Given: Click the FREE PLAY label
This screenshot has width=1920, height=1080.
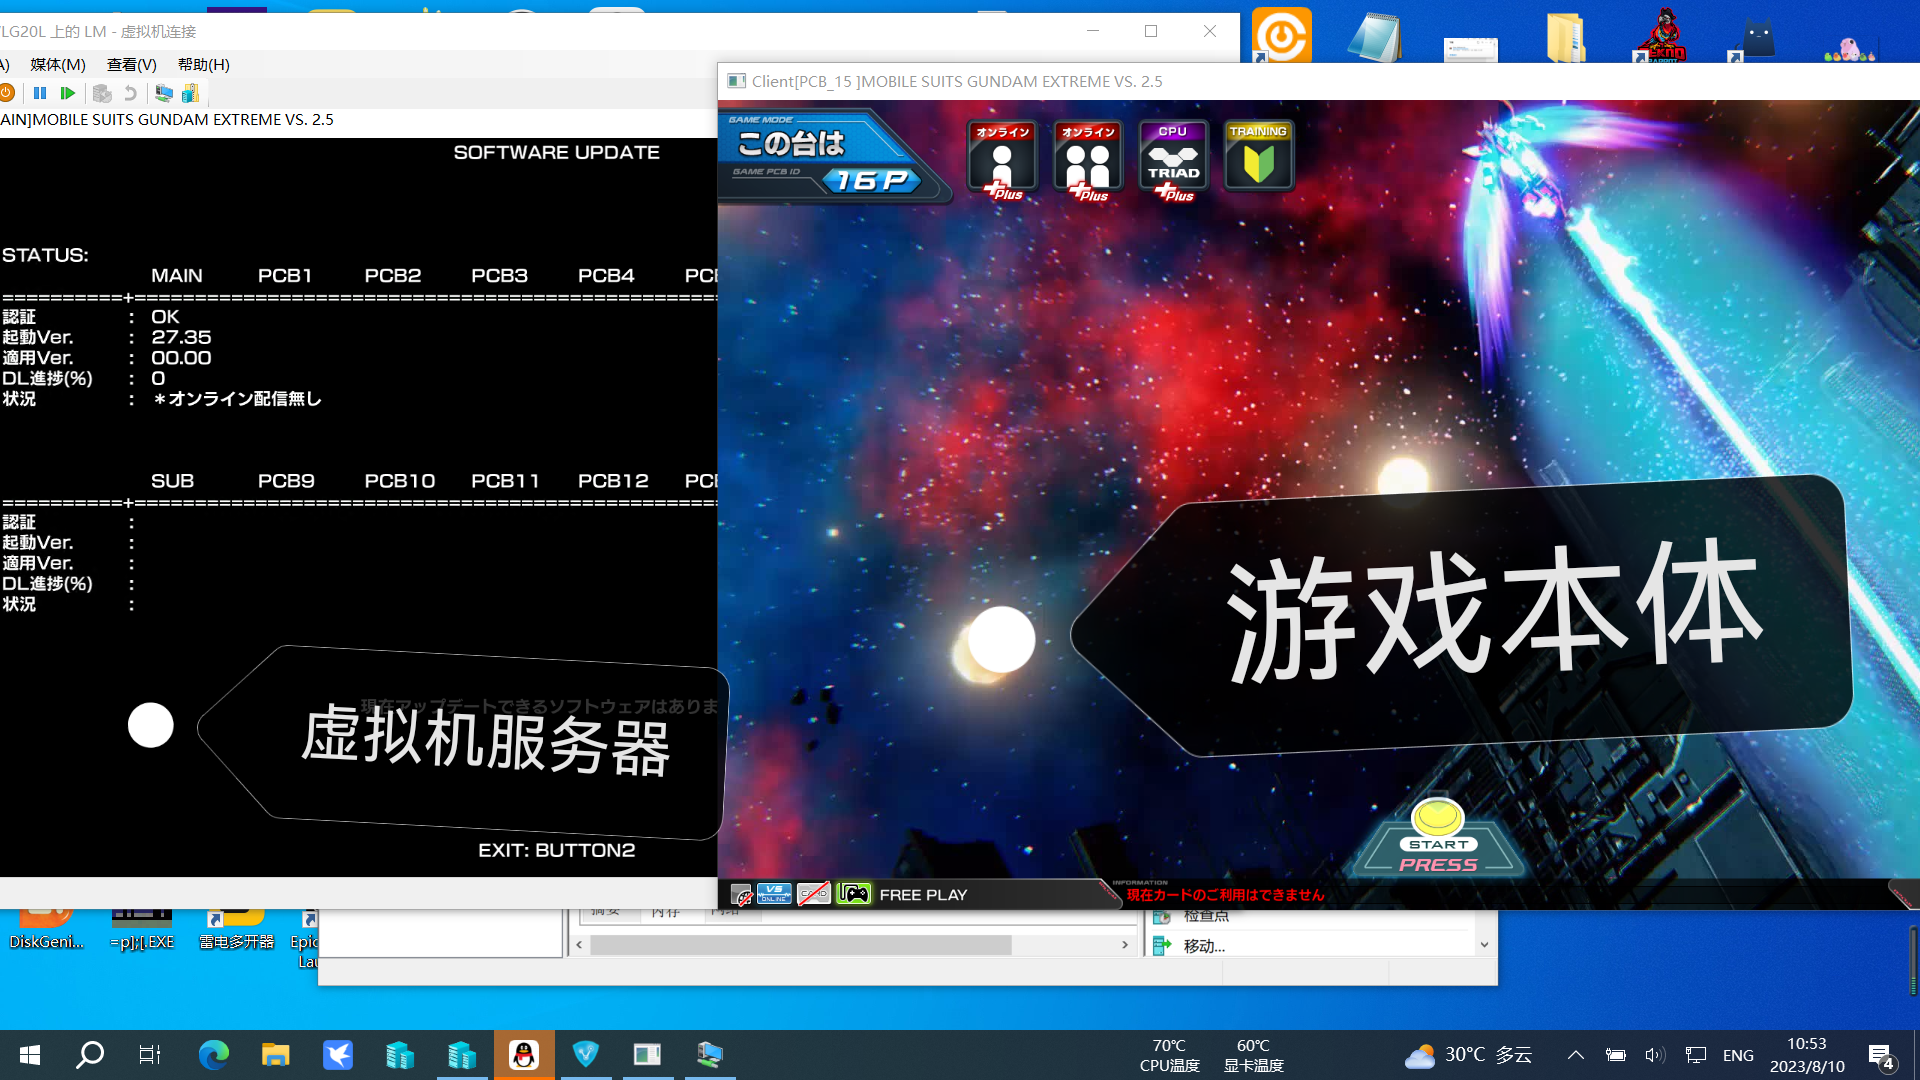Looking at the screenshot, I should [923, 895].
